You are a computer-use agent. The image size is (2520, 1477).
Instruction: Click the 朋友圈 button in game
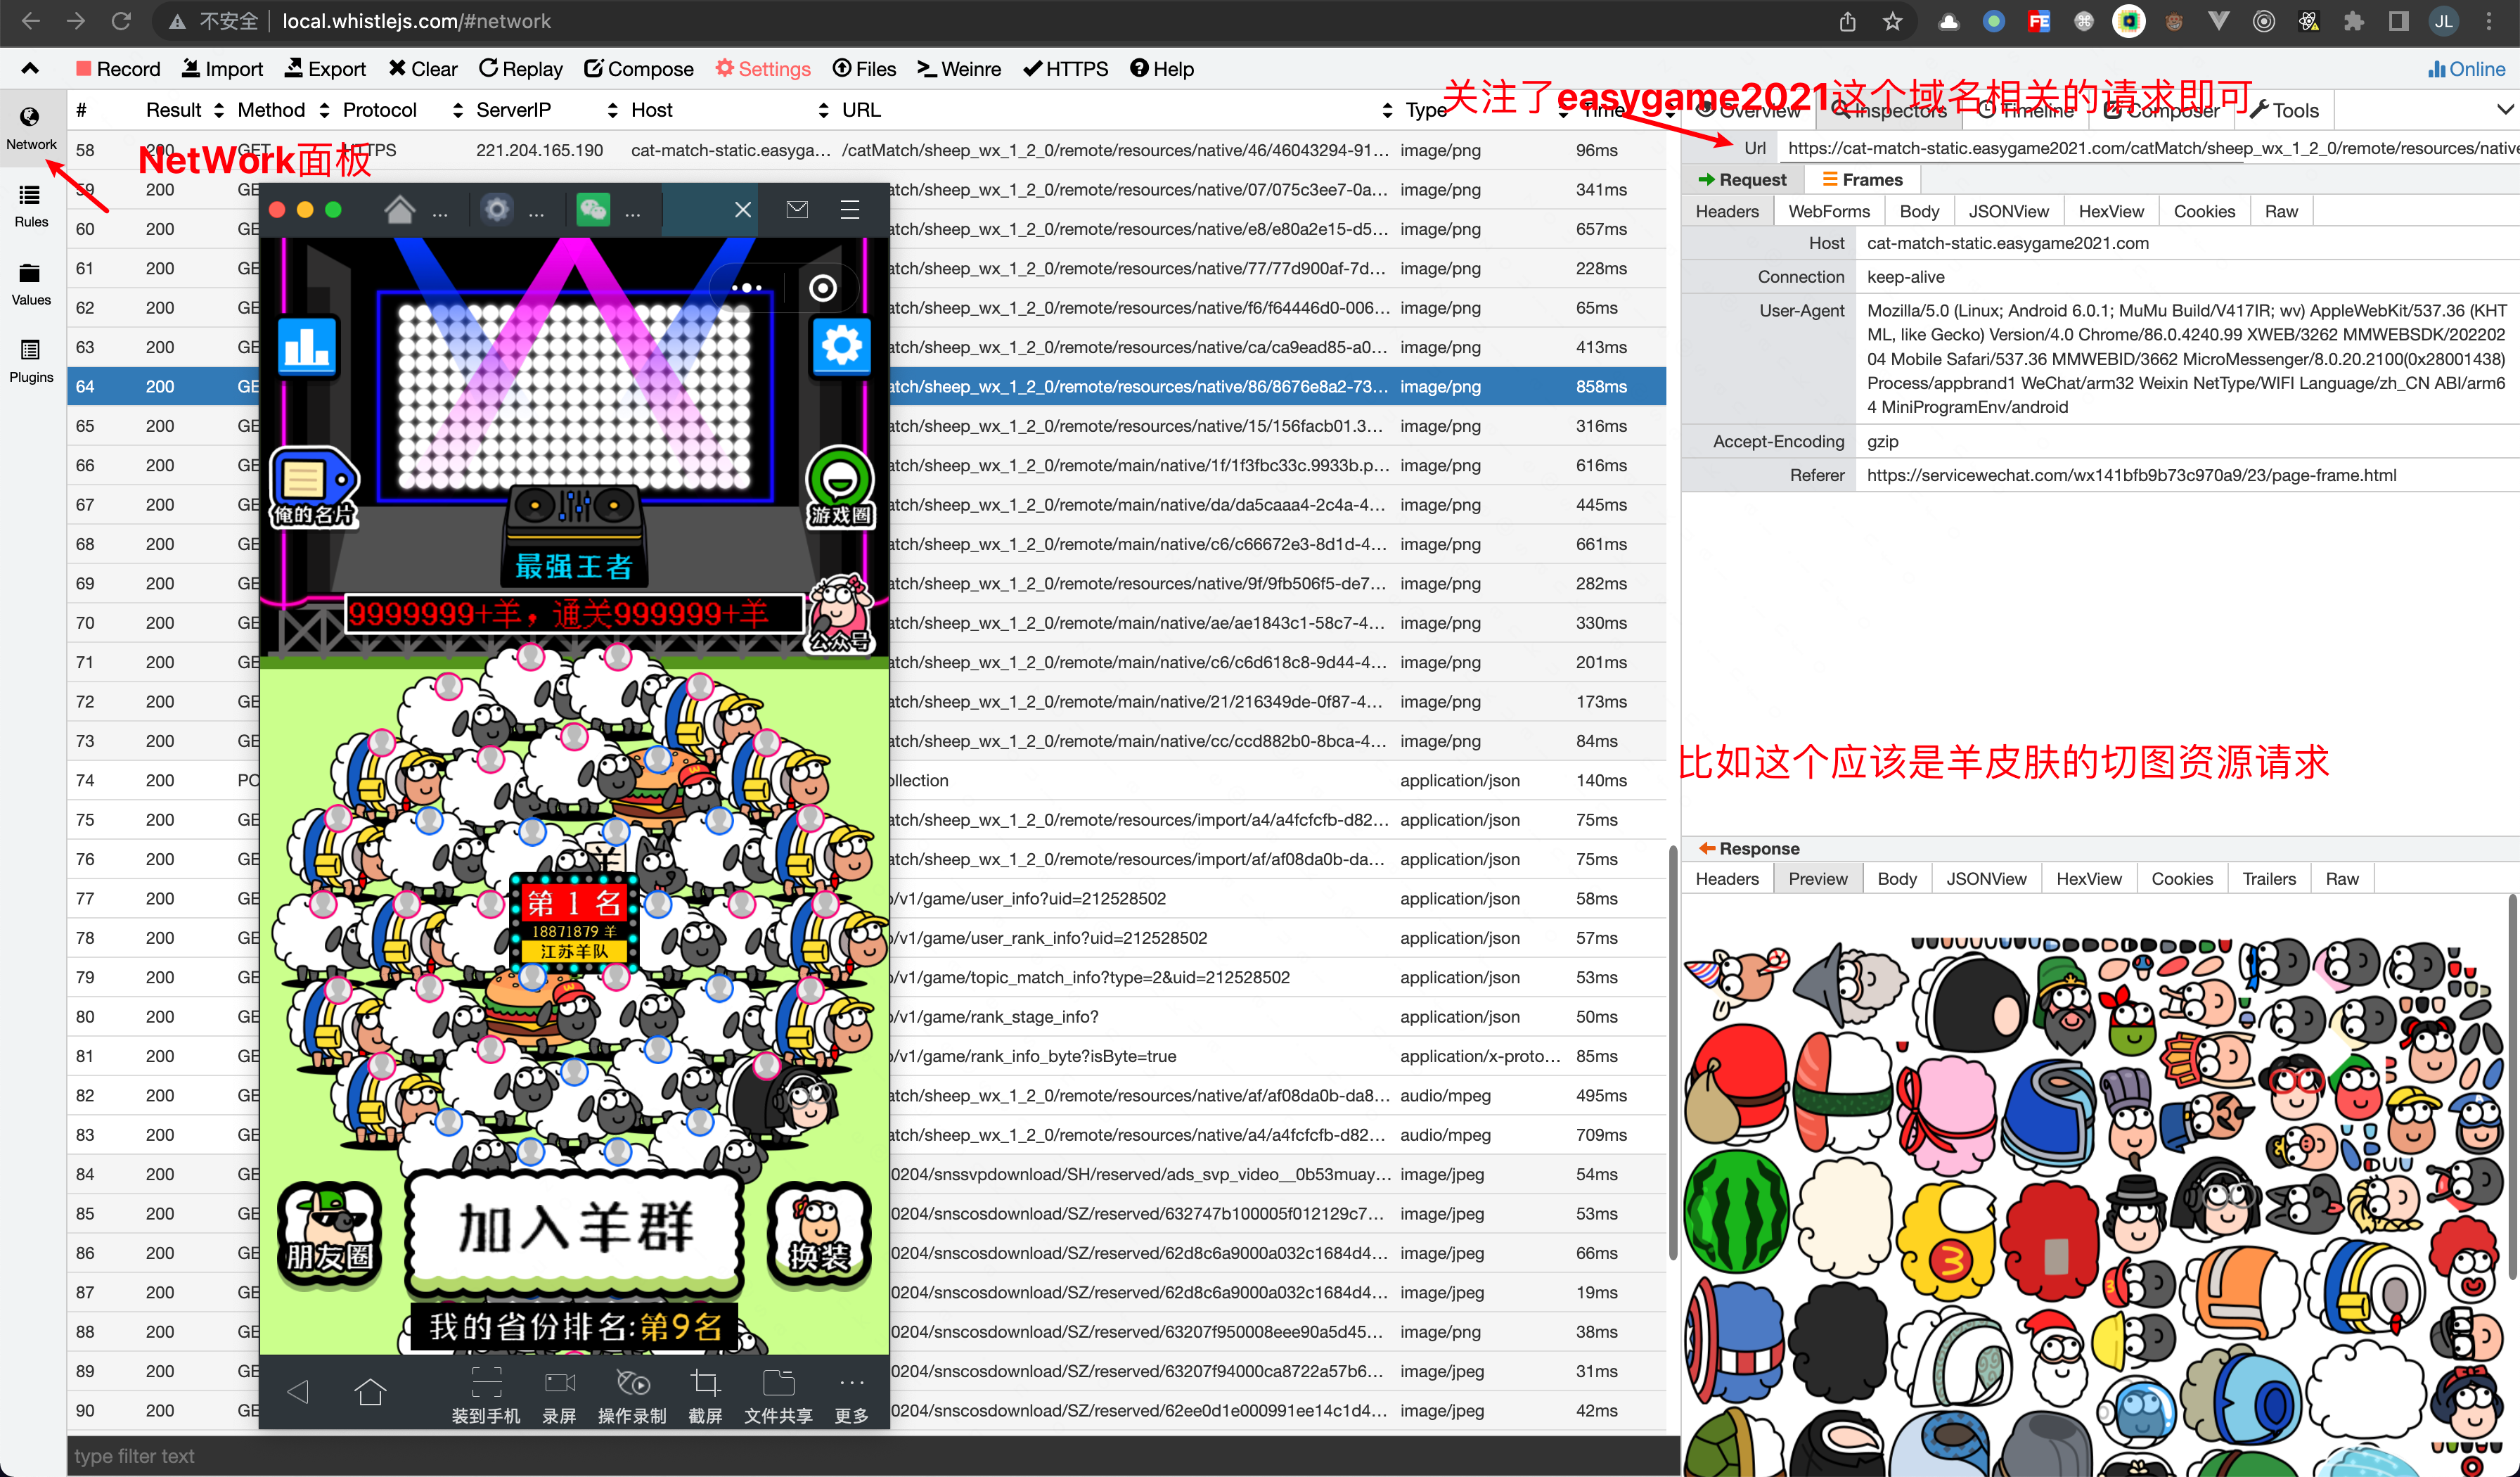329,1233
